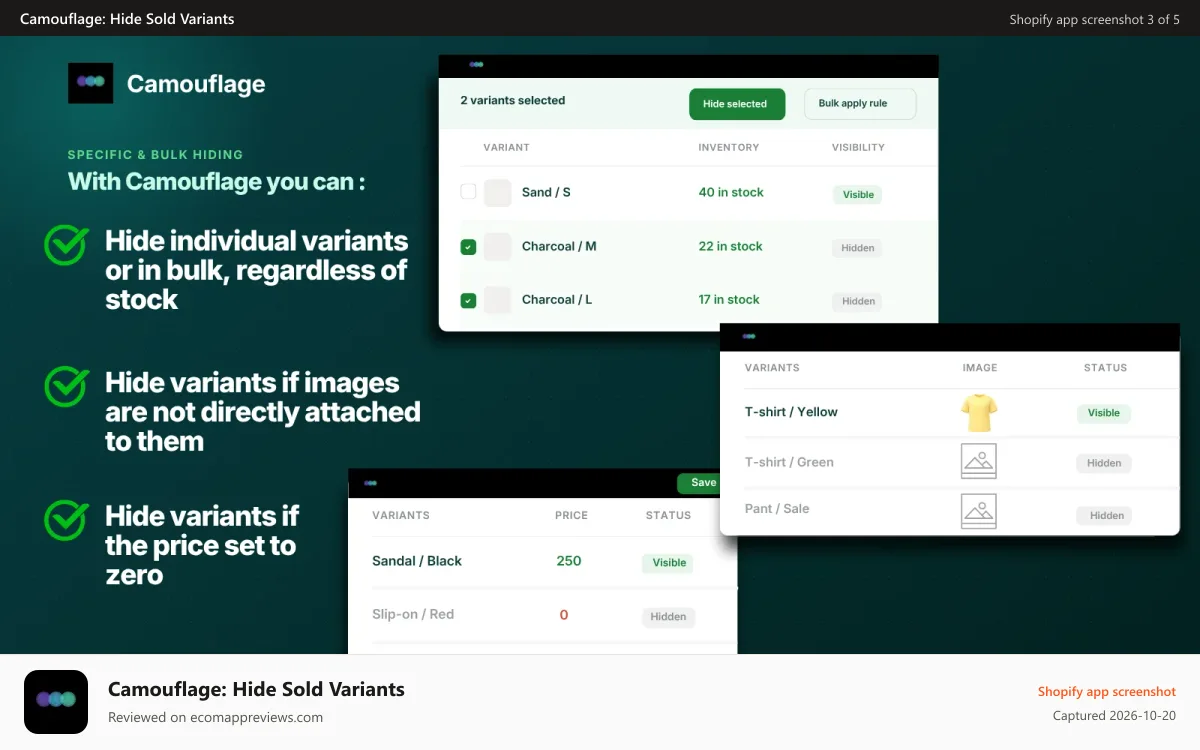Screen dimensions: 1200x750
Task: Click the placeholder image icon for Pant / Sale
Action: tap(979, 510)
